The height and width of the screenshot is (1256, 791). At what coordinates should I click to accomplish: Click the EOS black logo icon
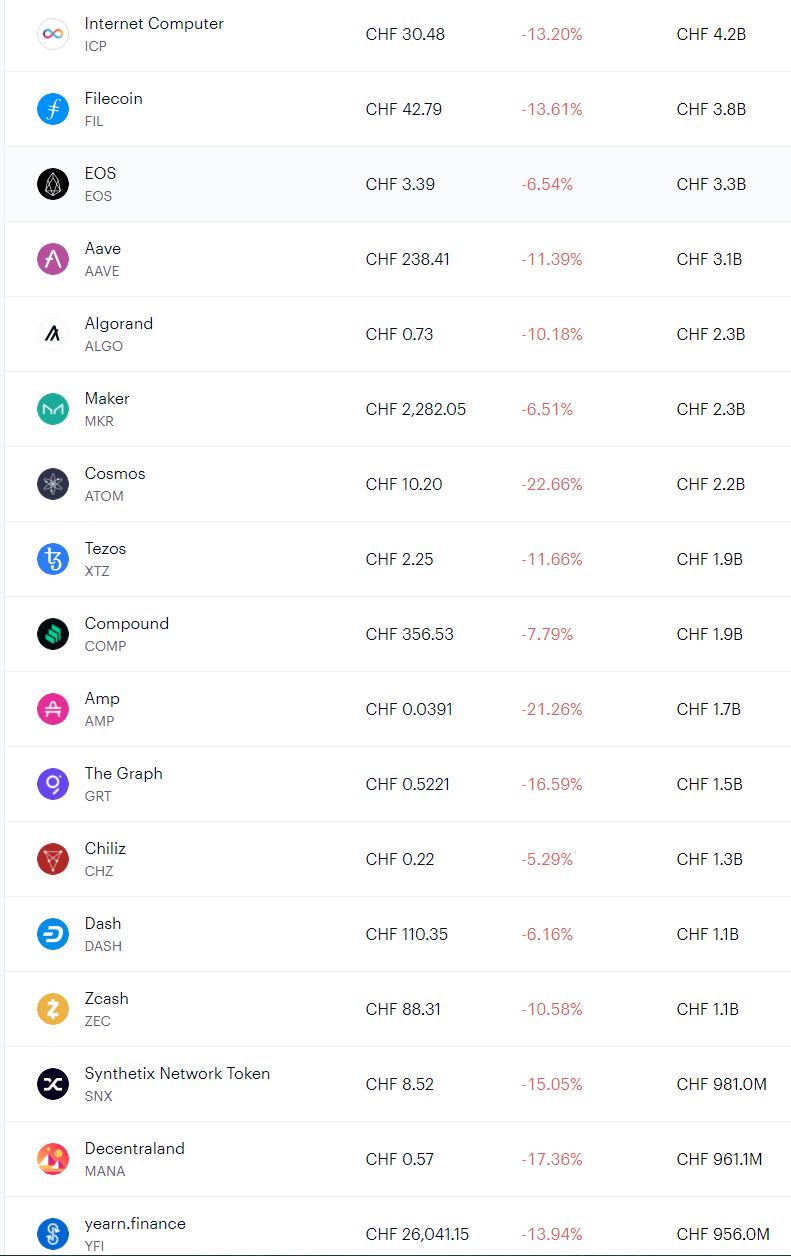53,184
